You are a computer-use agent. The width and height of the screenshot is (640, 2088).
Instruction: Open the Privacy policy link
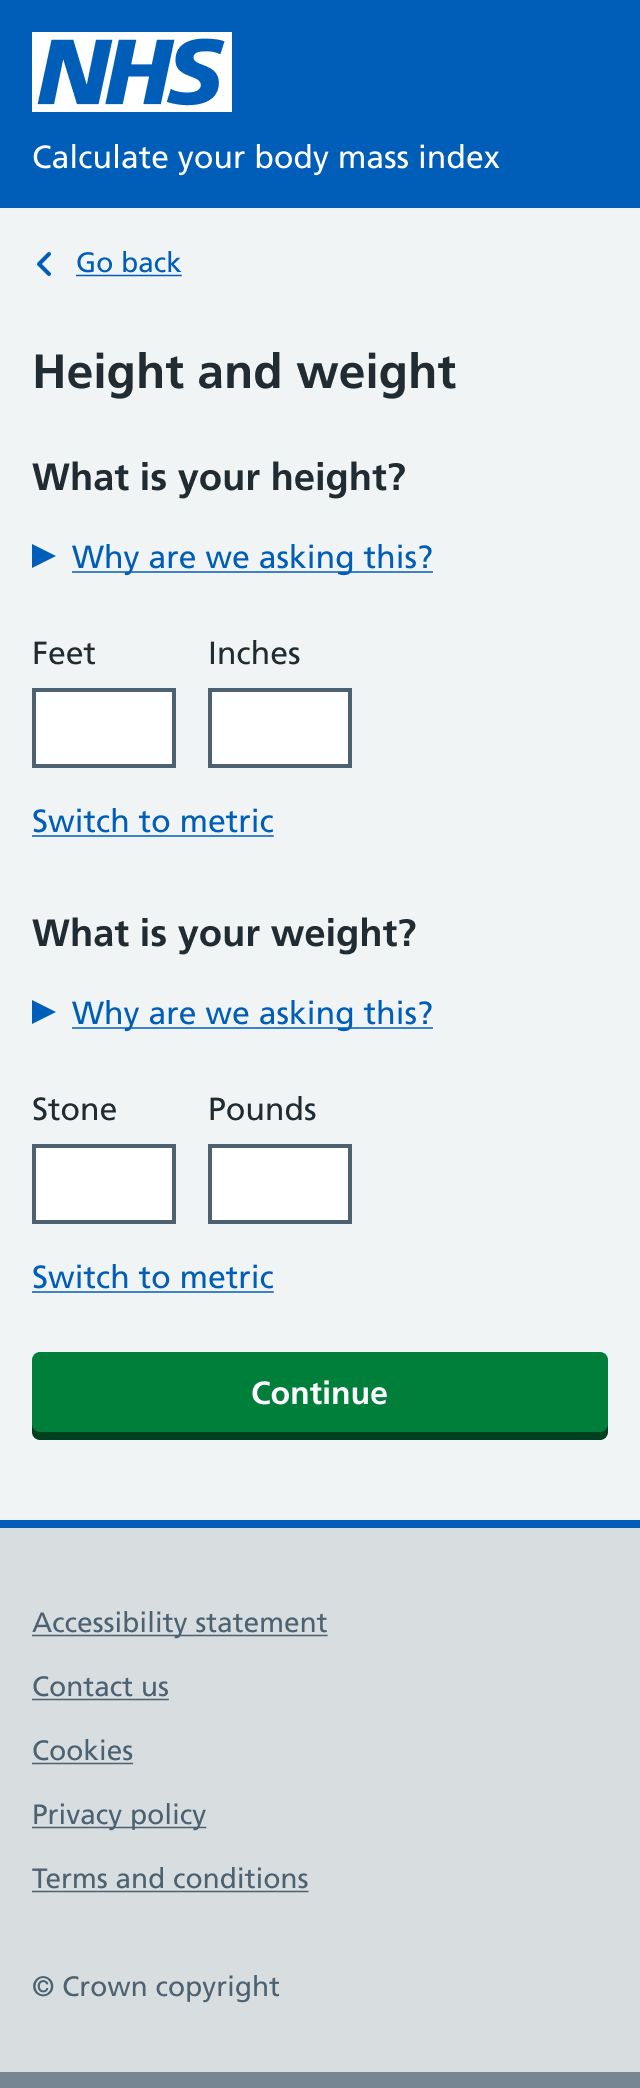pyautogui.click(x=118, y=1815)
